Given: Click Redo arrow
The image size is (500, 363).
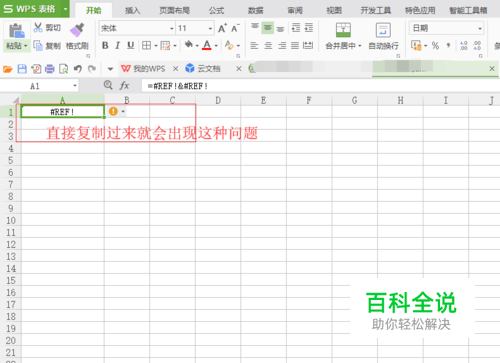Looking at the screenshot, I should [x=92, y=69].
